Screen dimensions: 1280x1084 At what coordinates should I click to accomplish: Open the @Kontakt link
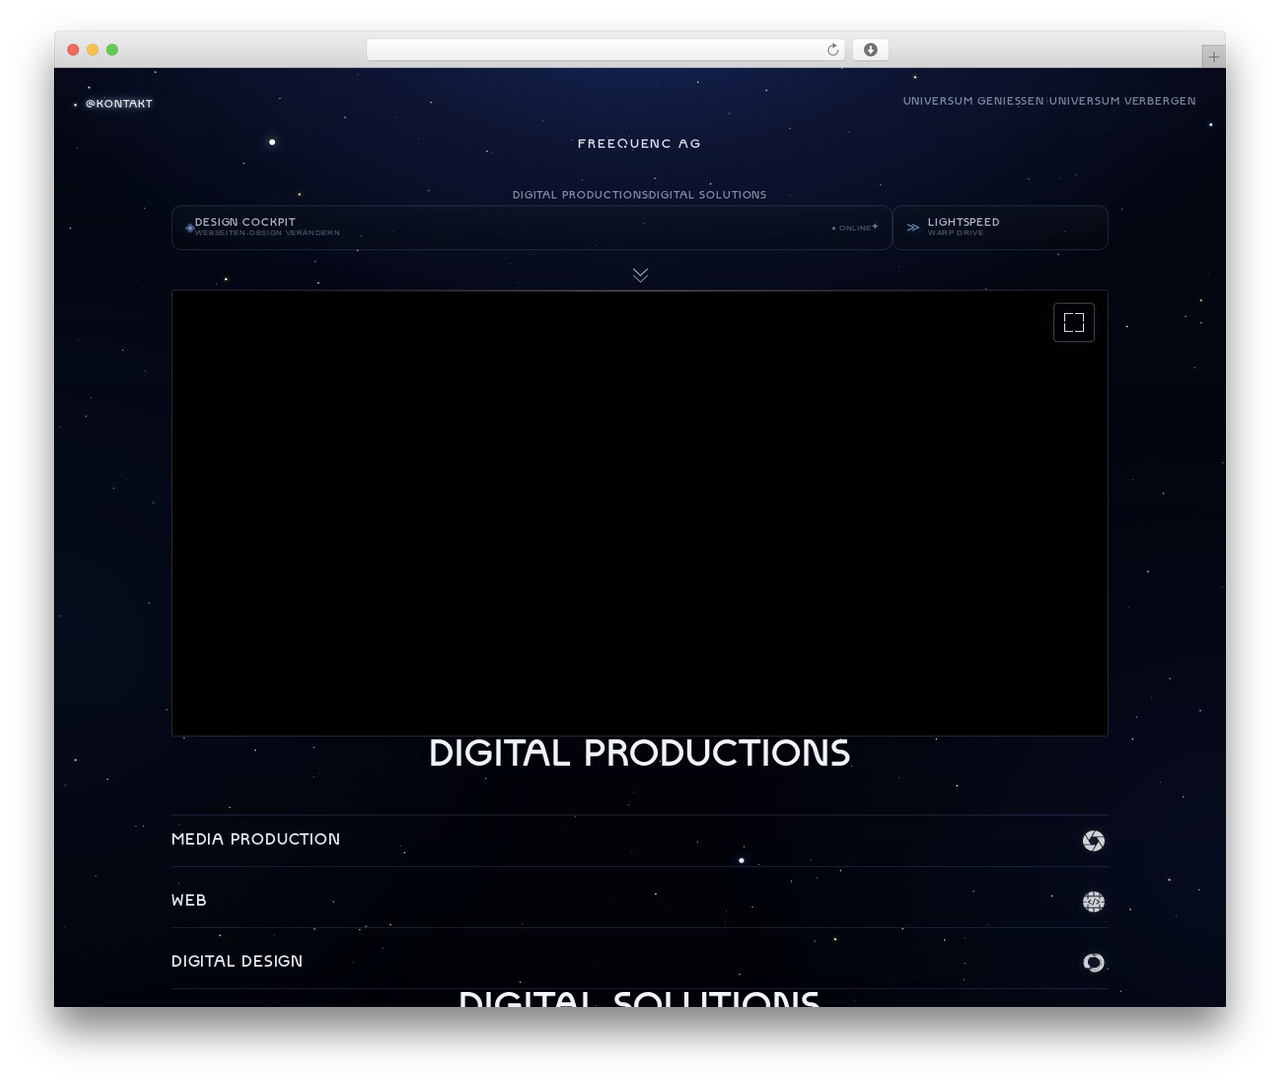[x=119, y=104]
